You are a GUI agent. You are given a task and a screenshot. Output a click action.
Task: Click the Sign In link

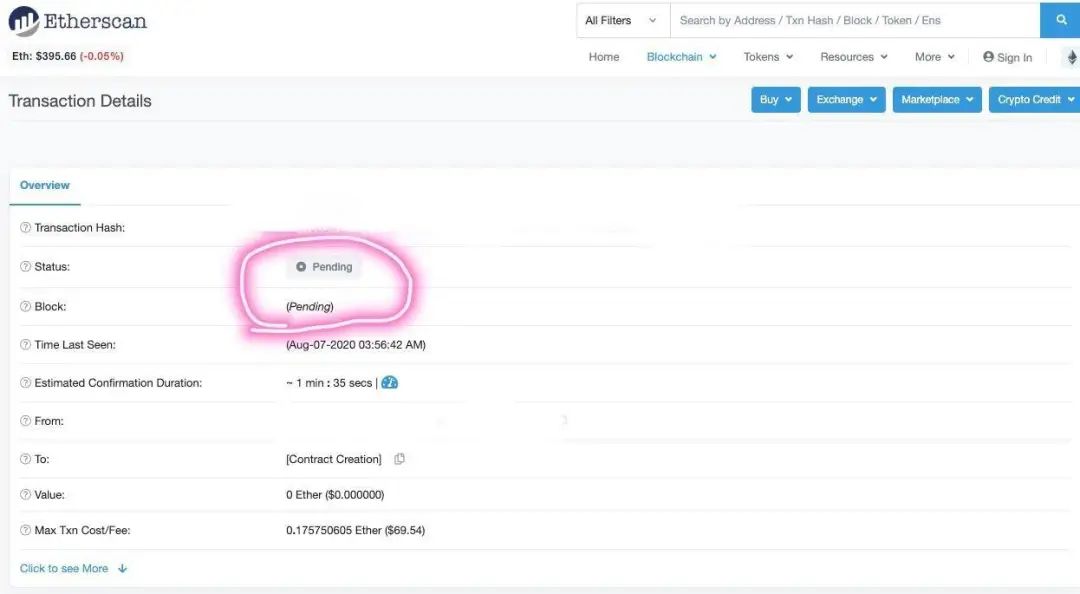coord(1008,57)
